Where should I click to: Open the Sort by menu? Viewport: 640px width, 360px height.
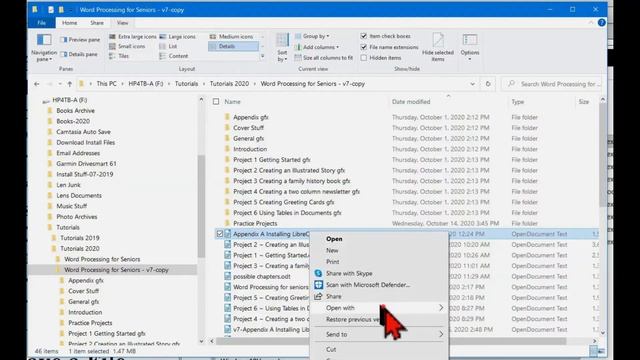[282, 47]
